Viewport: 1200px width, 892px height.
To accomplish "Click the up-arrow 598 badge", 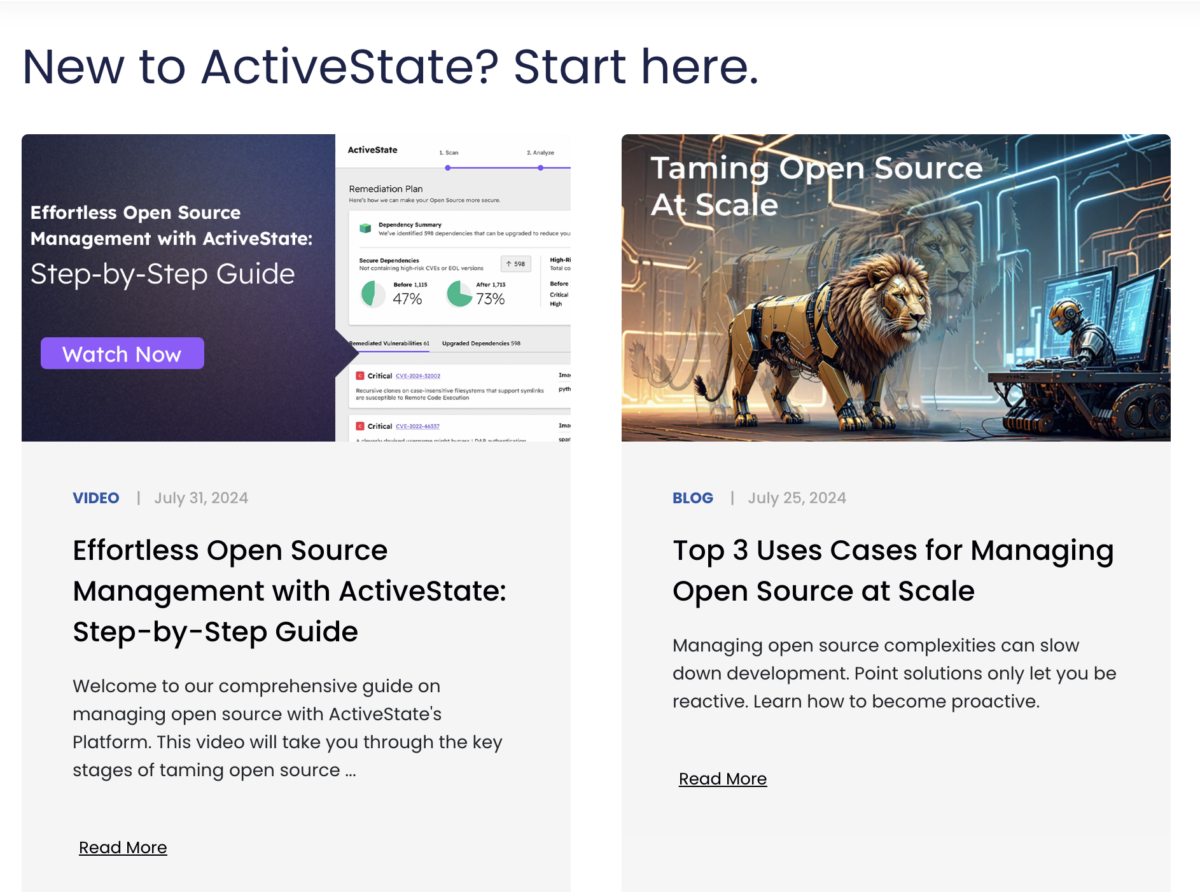I will pyautogui.click(x=515, y=264).
